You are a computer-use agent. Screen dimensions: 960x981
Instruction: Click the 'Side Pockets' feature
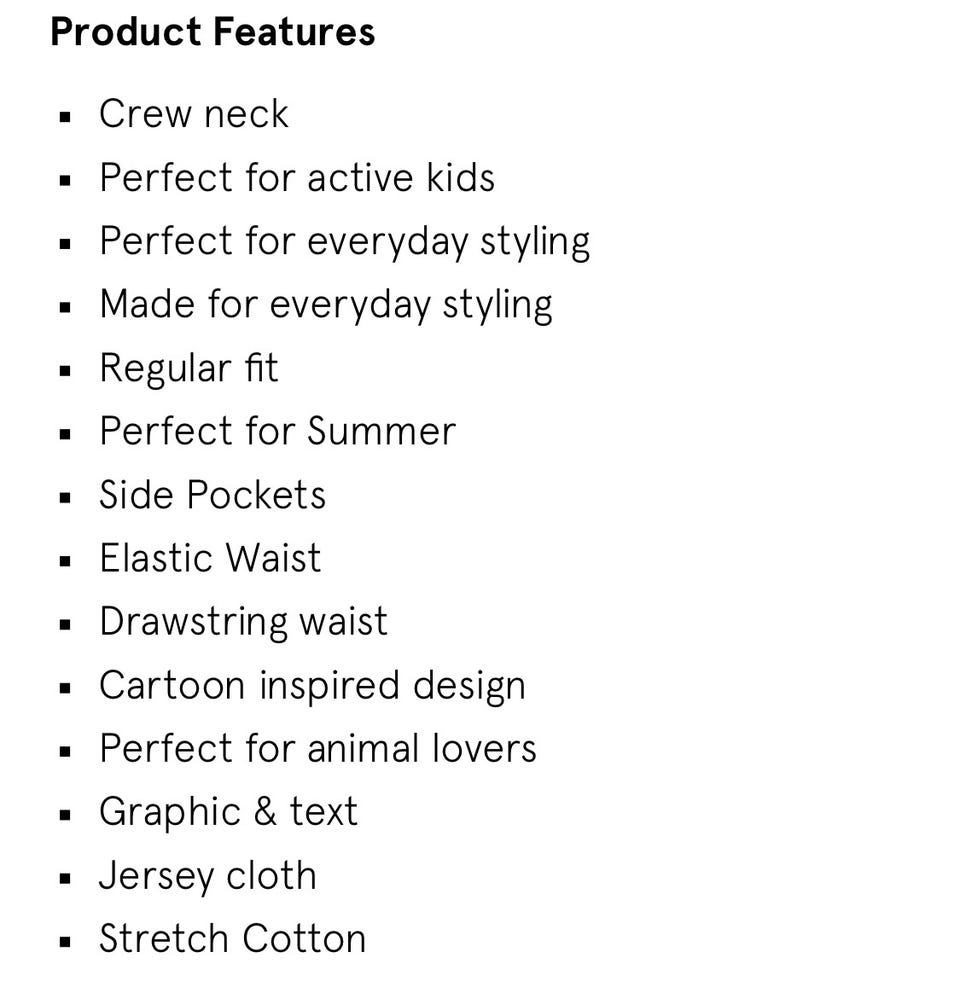click(212, 495)
